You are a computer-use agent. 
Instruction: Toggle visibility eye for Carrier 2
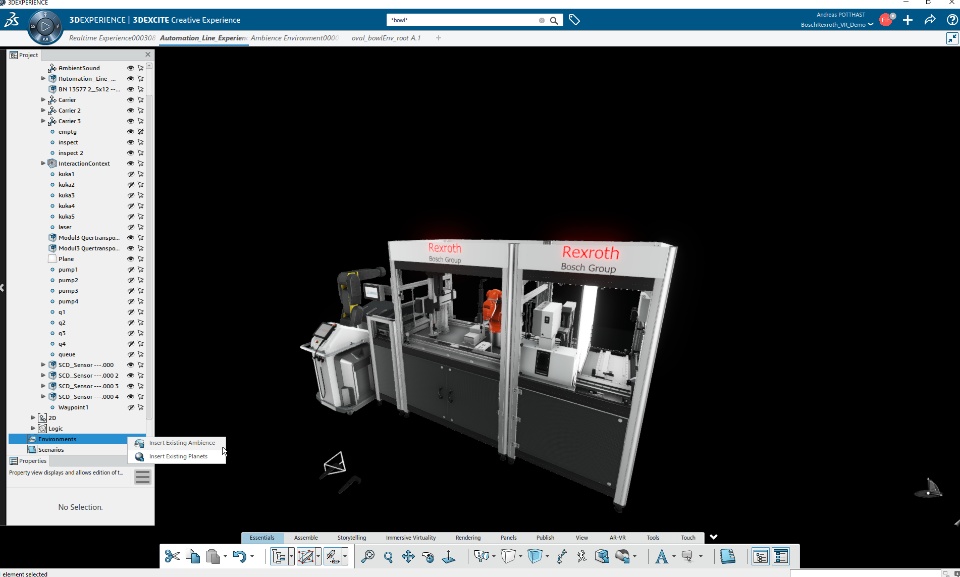coord(130,110)
